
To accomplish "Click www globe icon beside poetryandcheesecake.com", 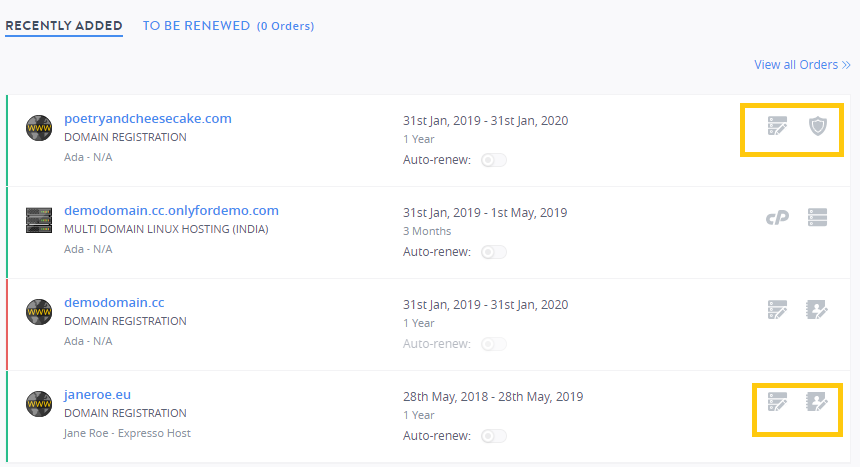I will 39,128.
